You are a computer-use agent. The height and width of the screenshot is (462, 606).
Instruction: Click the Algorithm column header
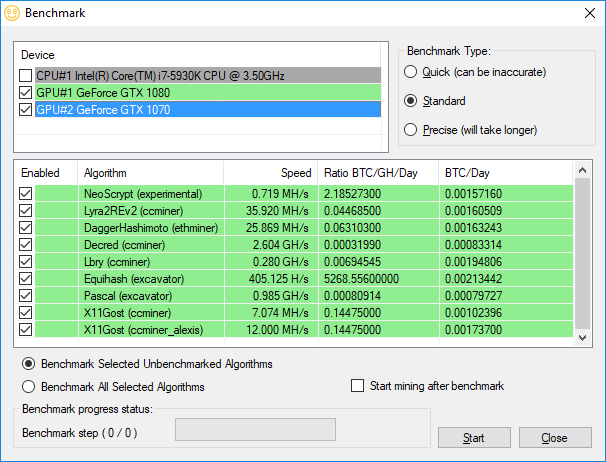coord(150,173)
